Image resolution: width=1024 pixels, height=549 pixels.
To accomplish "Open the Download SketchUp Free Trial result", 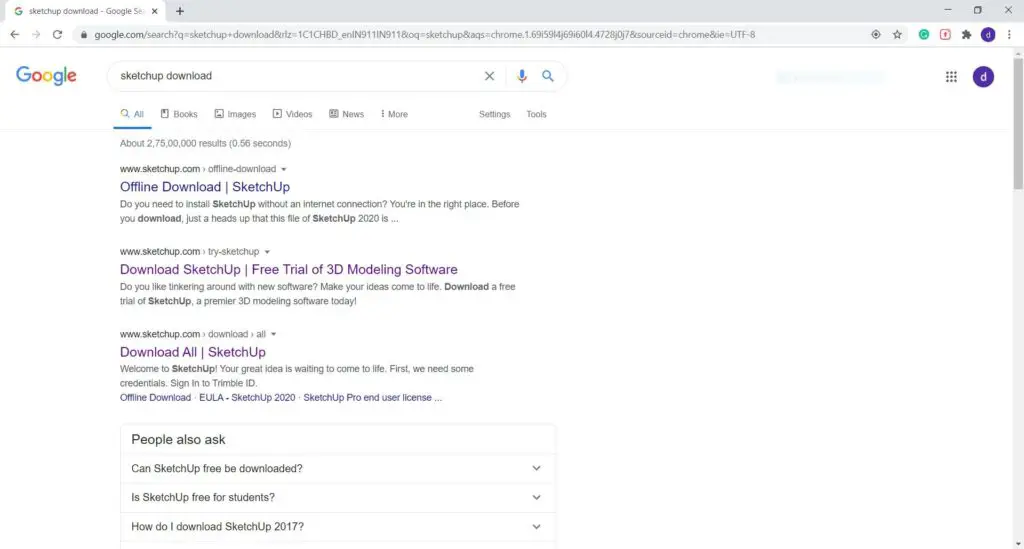I will pyautogui.click(x=289, y=270).
